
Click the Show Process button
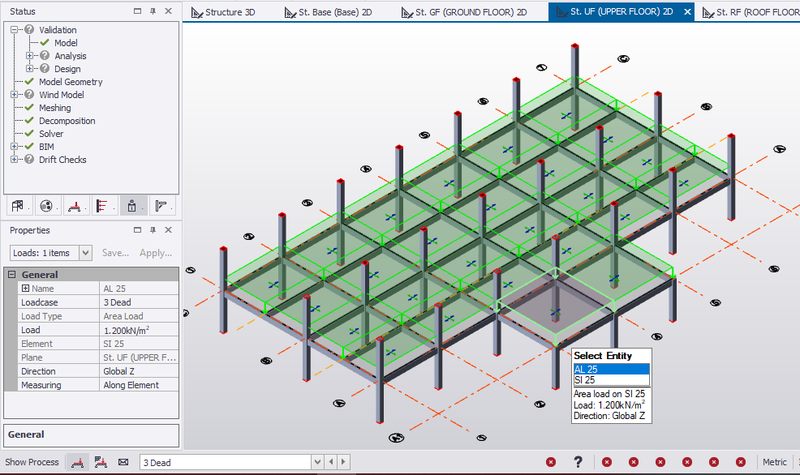coord(32,462)
